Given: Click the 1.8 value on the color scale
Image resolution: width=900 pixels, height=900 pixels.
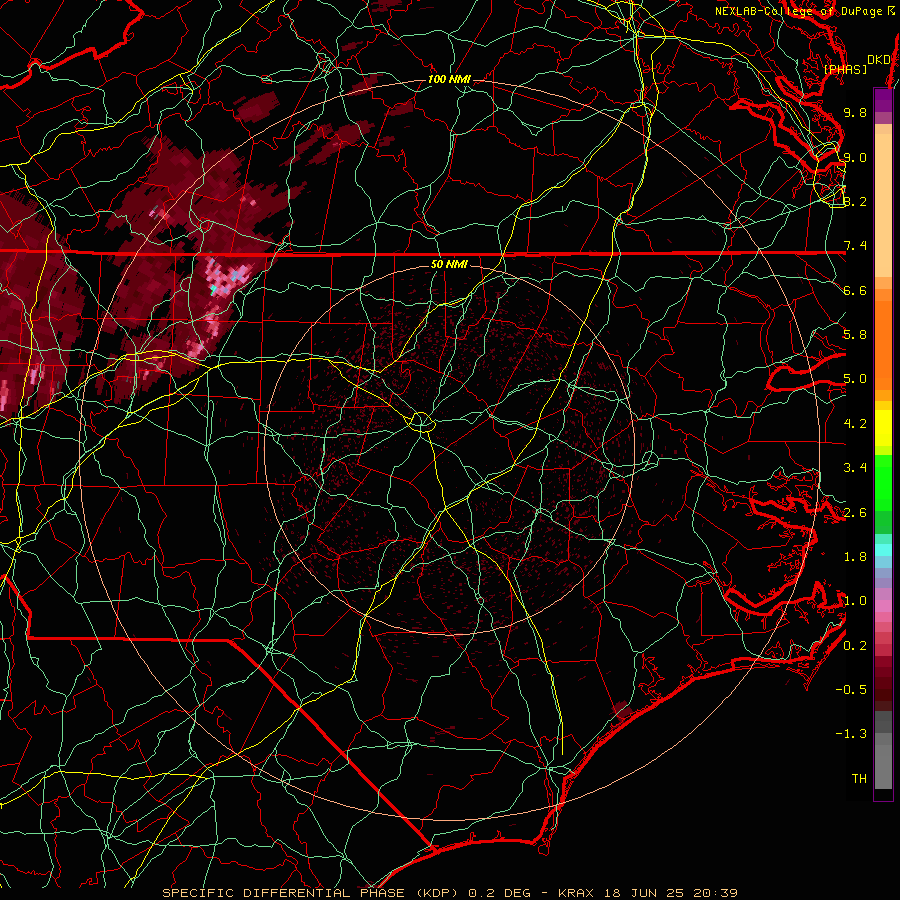Looking at the screenshot, I should (x=855, y=557).
